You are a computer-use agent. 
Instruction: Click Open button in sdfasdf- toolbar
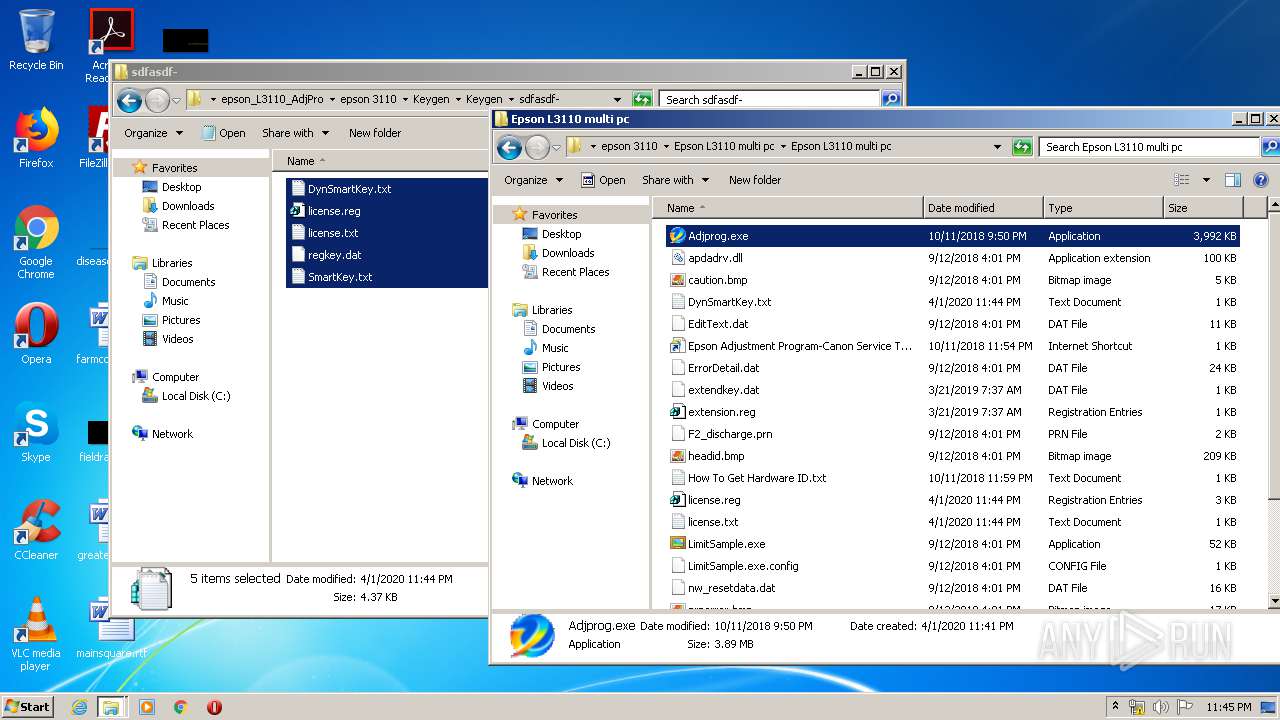[223, 133]
